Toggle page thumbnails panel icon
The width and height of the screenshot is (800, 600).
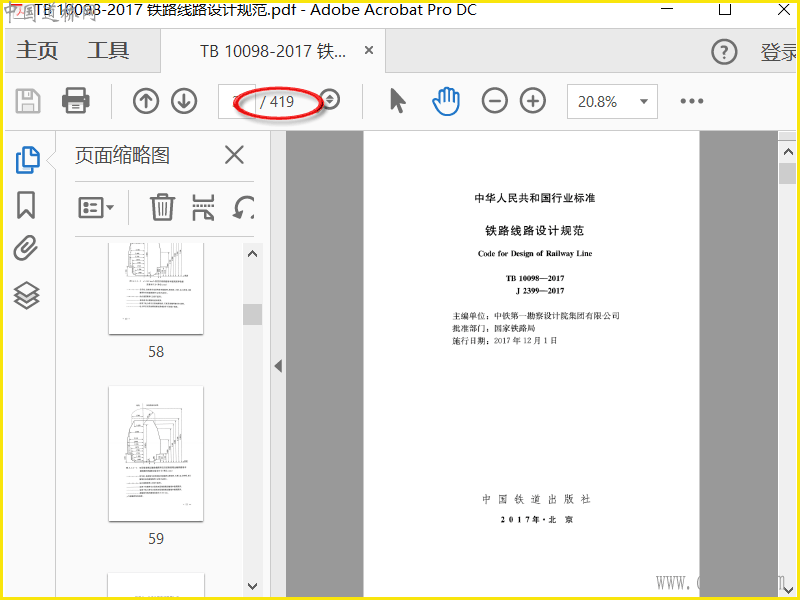pos(27,160)
